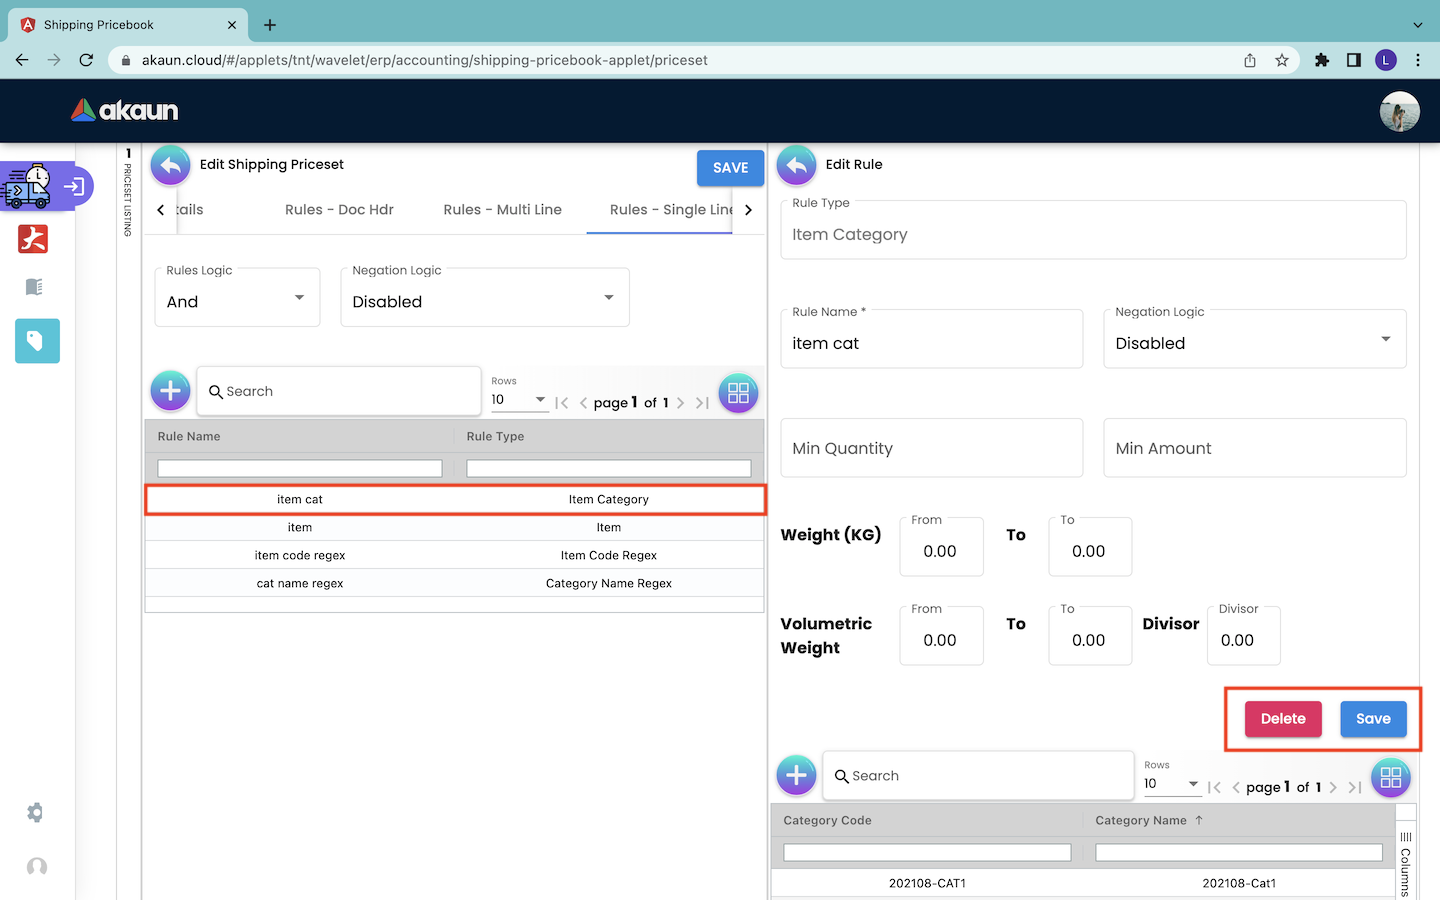Click the red Delete button
This screenshot has height=900, width=1440.
1282,719
